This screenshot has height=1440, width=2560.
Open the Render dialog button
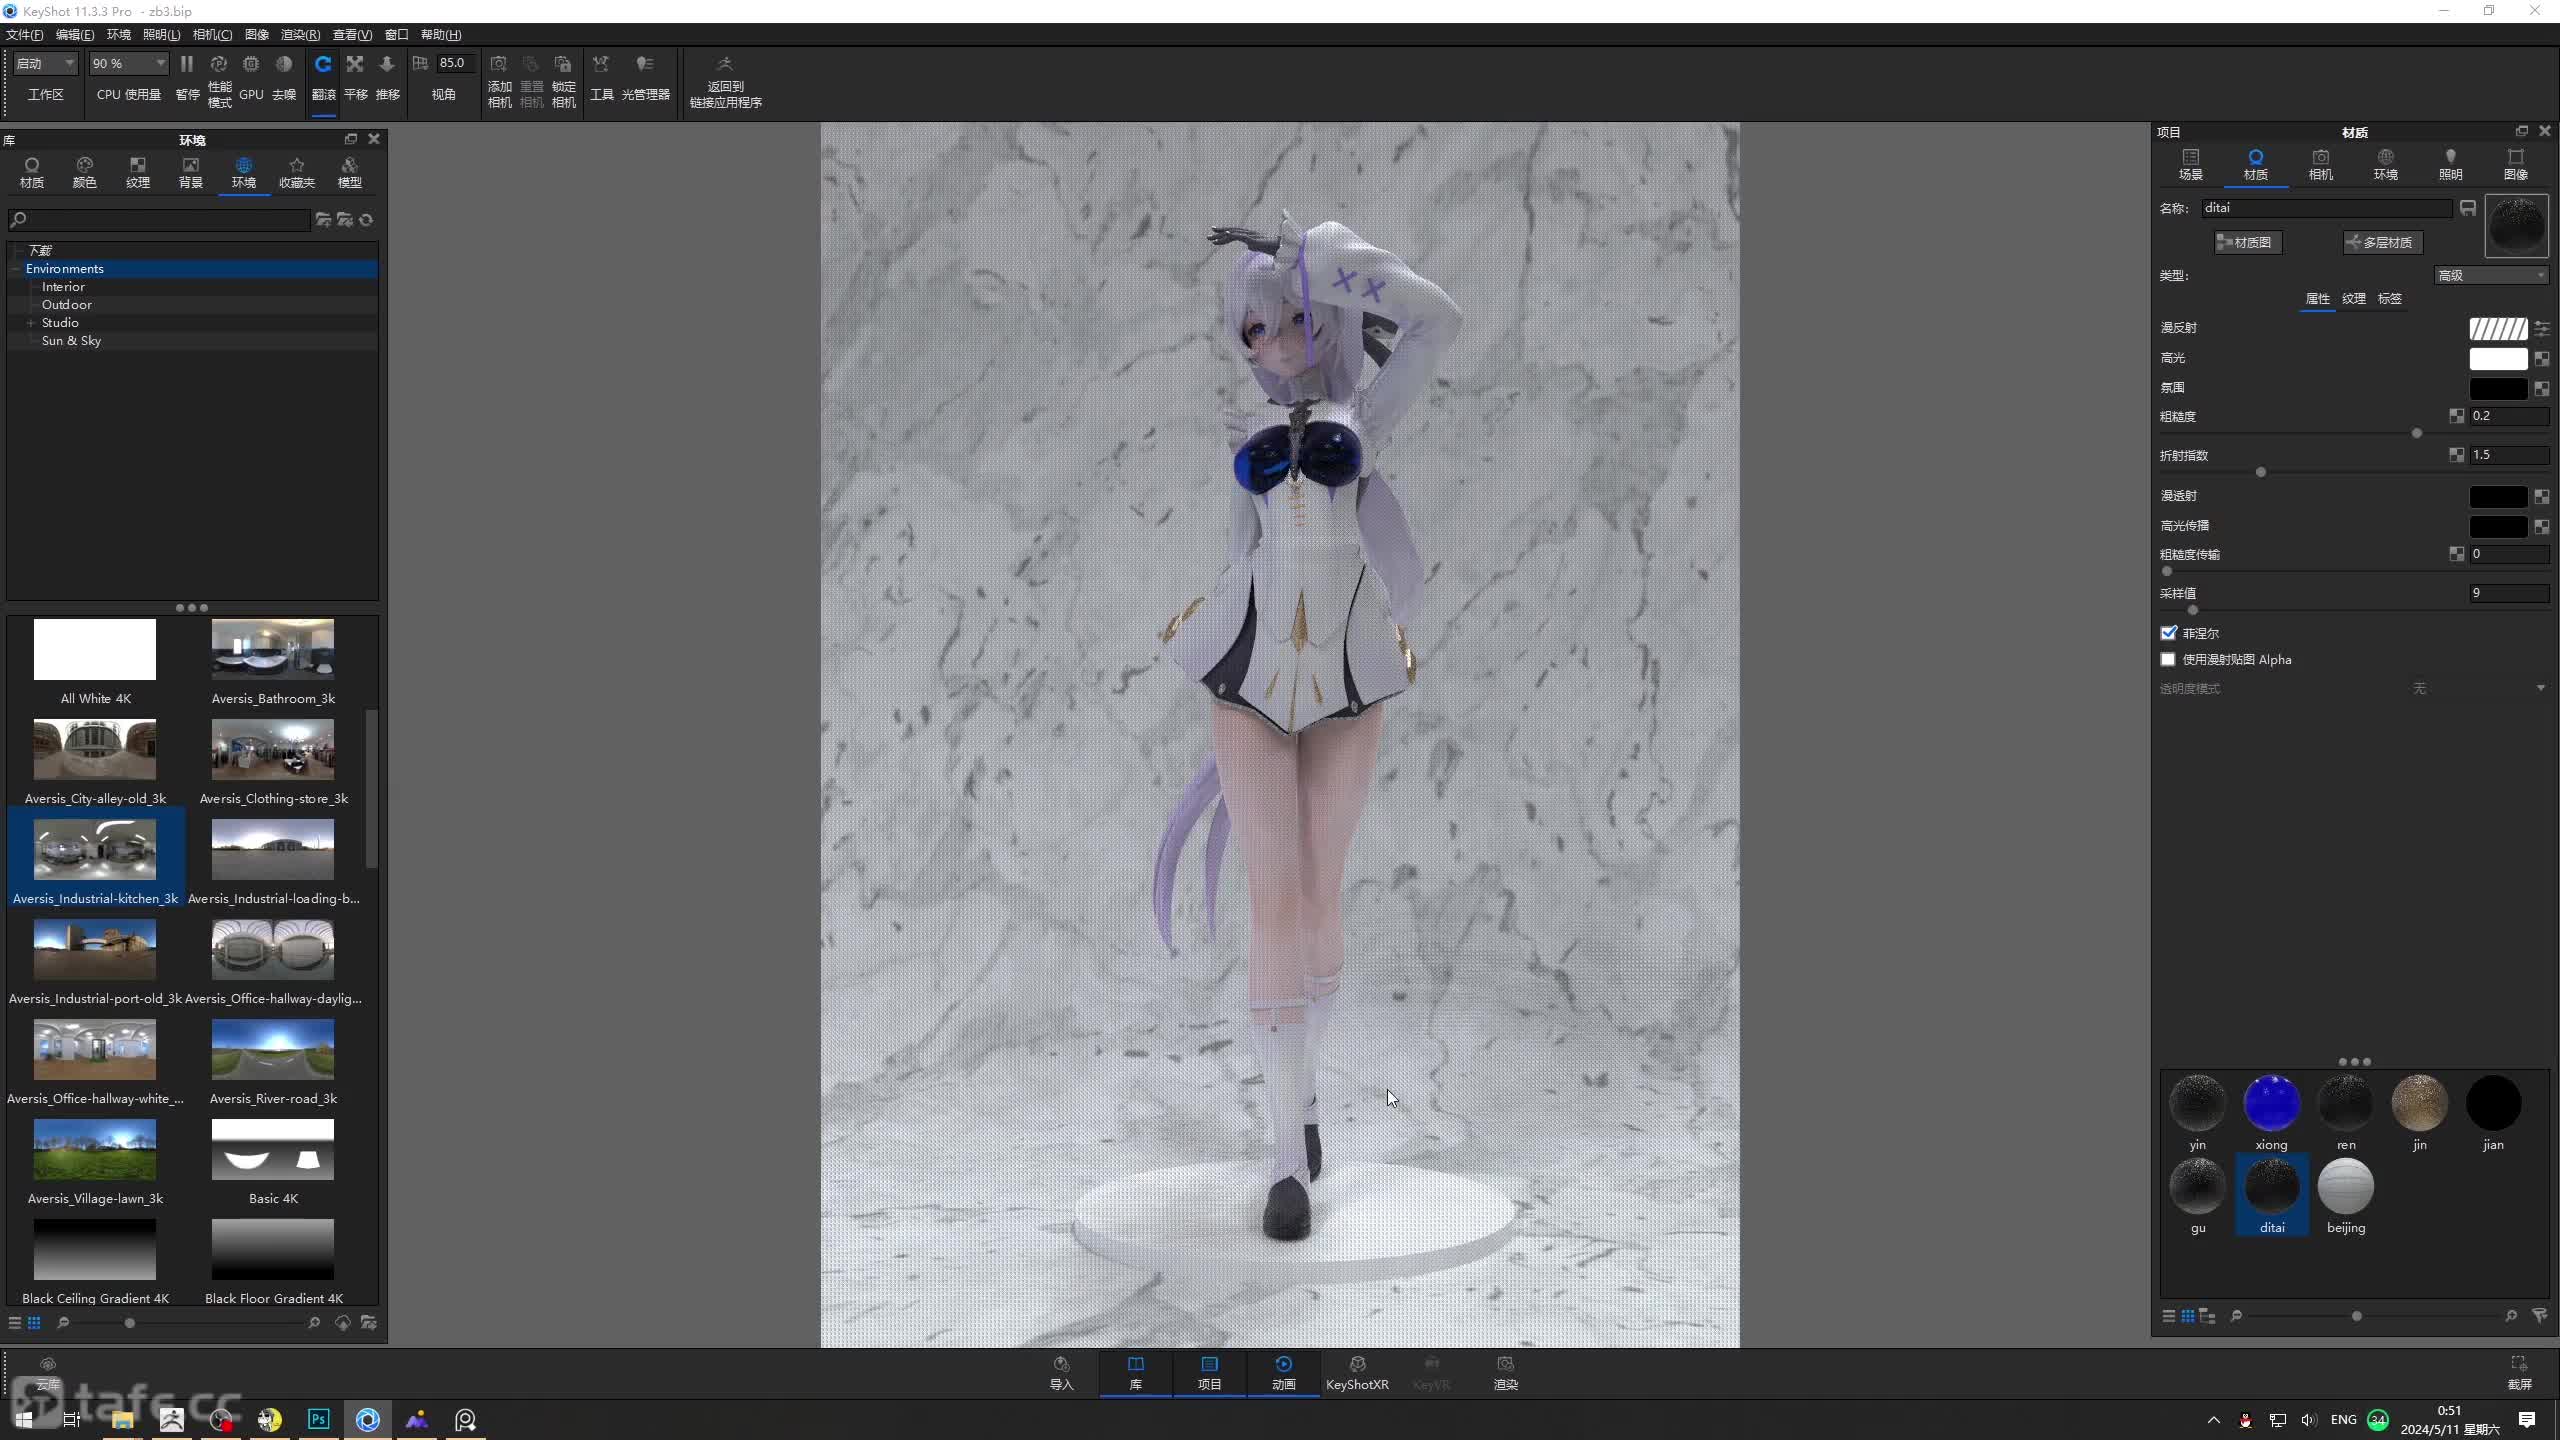coord(1505,1373)
